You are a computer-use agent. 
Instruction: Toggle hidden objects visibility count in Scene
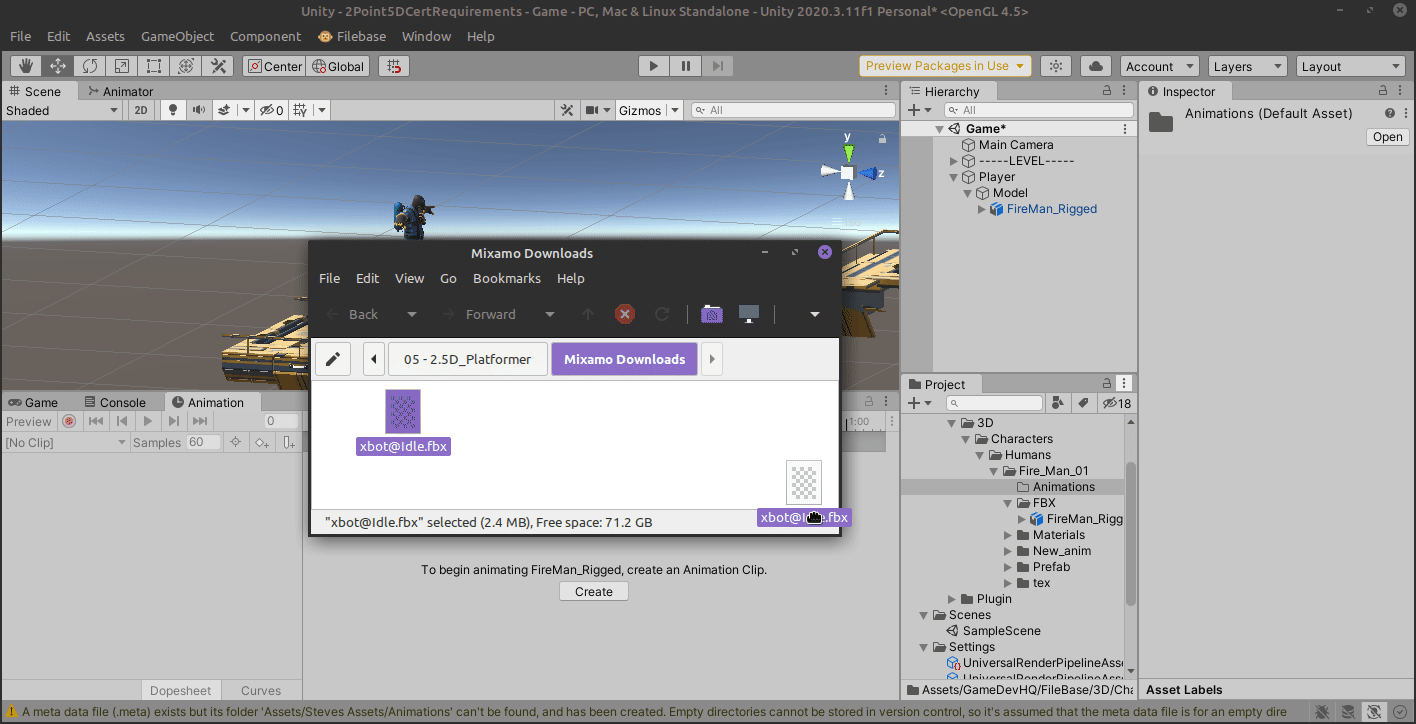click(x=271, y=110)
